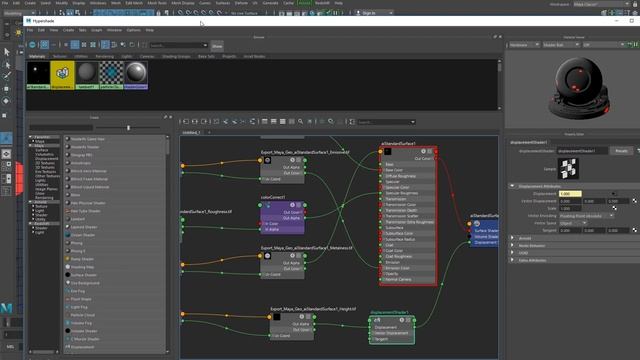Click the pin icon on Create panel header
640x360 pixels.
[165, 117]
